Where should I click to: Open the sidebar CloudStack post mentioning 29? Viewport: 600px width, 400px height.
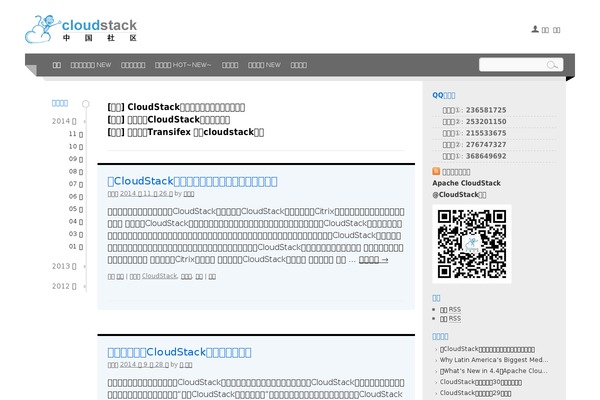click(x=475, y=393)
